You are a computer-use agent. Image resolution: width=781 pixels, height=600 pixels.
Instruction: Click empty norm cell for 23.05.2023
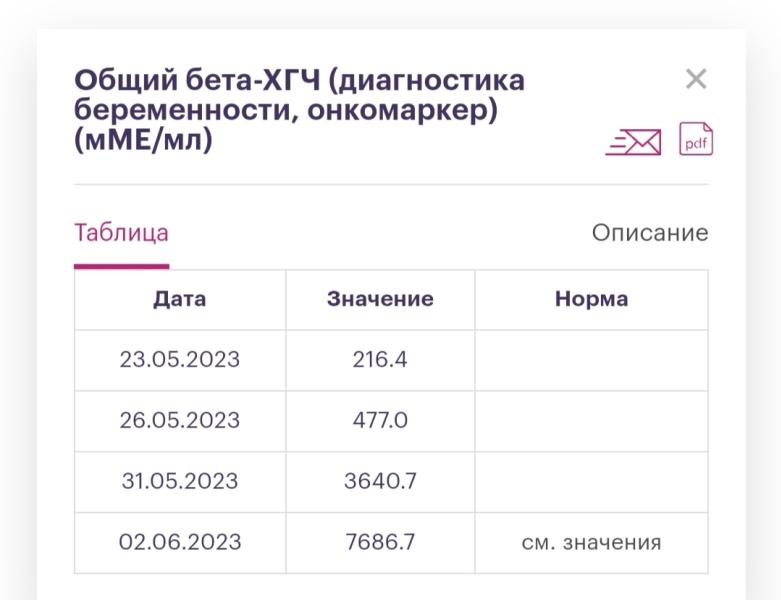click(x=591, y=360)
